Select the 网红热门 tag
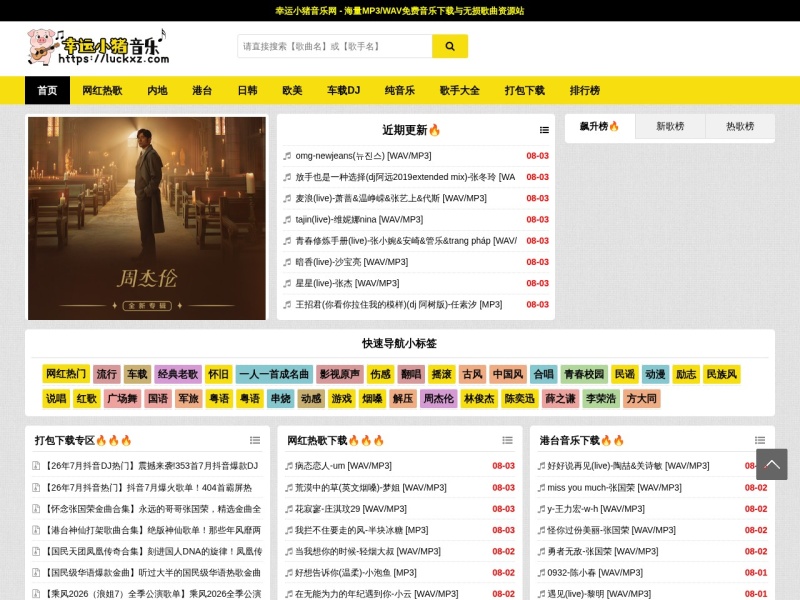The width and height of the screenshot is (800, 600). 66,374
